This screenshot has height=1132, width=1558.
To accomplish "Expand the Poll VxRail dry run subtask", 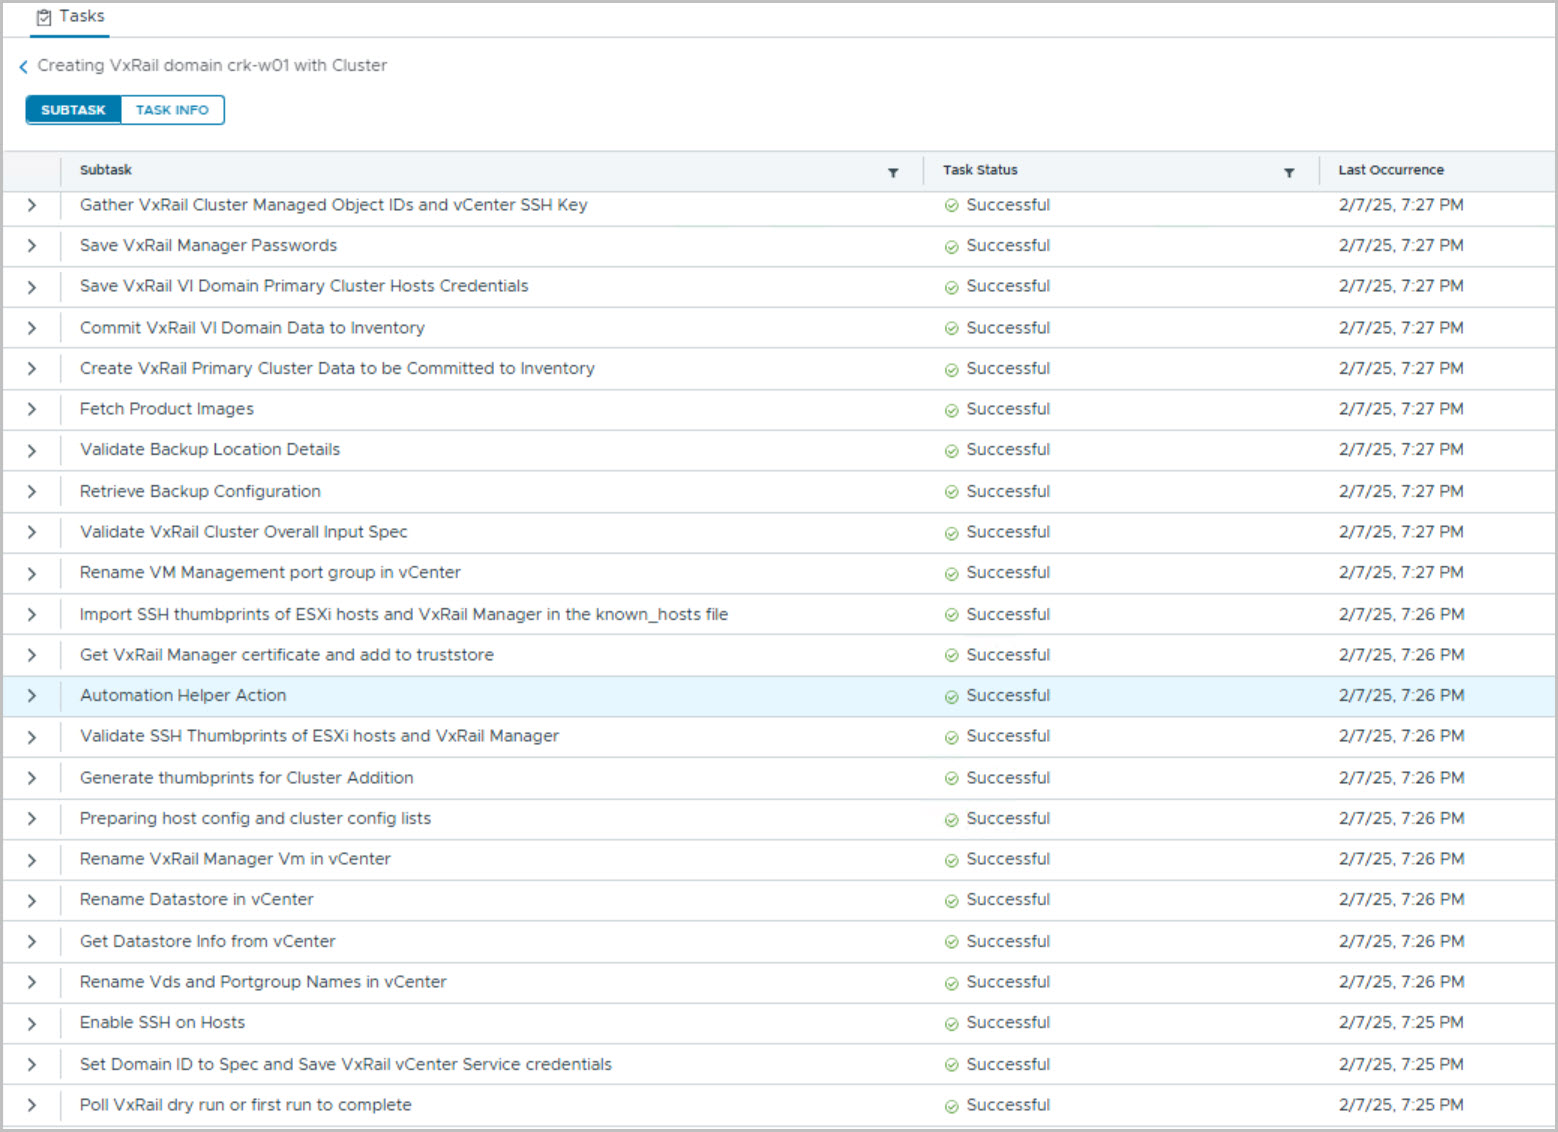I will pyautogui.click(x=32, y=1105).
